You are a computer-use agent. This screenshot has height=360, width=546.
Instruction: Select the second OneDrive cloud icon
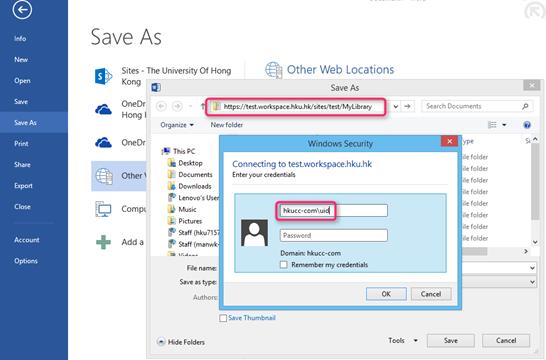pyautogui.click(x=103, y=142)
